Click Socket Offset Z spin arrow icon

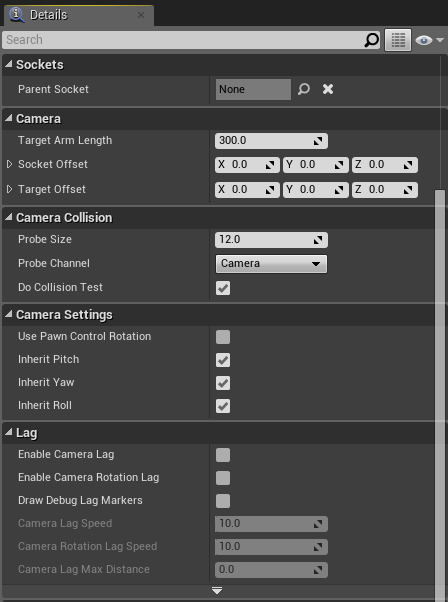408,165
